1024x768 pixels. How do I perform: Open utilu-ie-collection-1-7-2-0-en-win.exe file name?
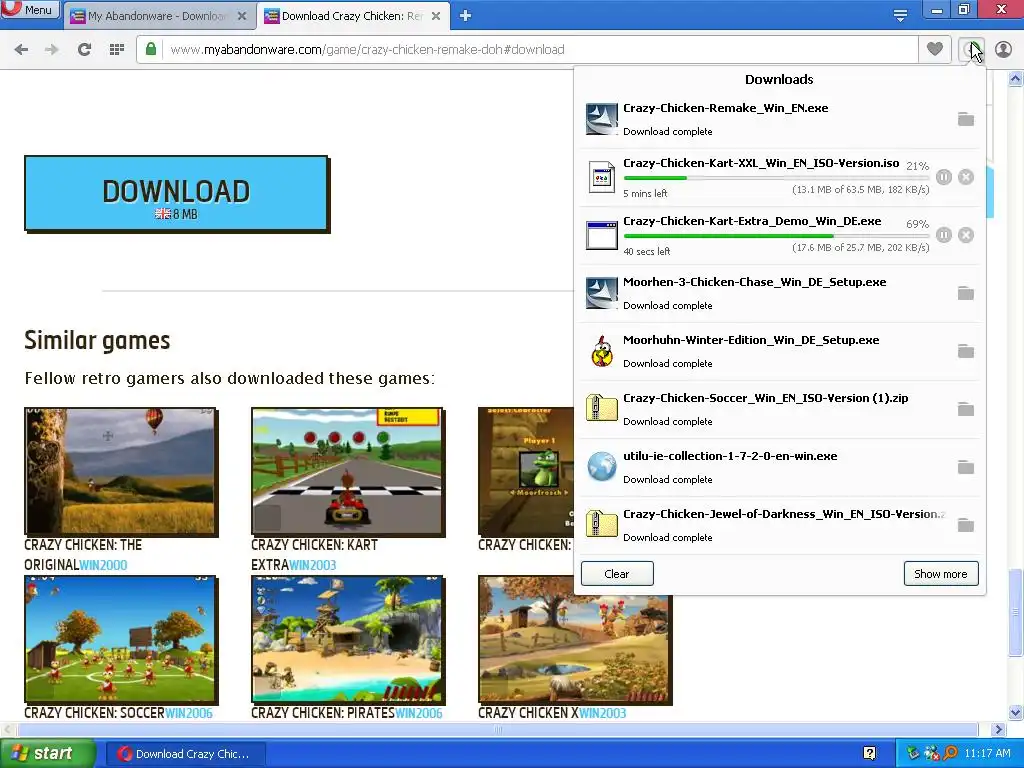tap(730, 456)
